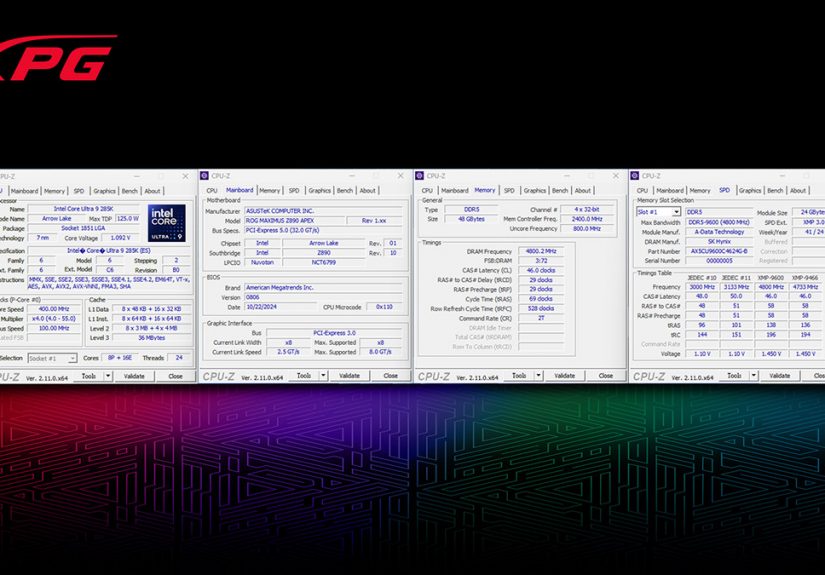The width and height of the screenshot is (825, 575).
Task: Open the Mainboard tab in the first CPU-Z window
Action: click(x=25, y=191)
